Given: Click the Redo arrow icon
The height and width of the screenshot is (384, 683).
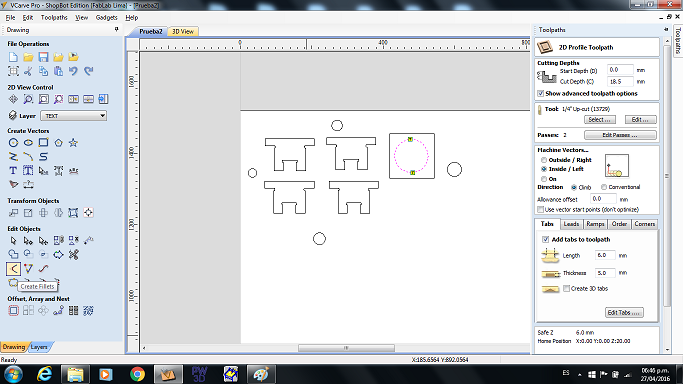Looking at the screenshot, I should click(88, 71).
